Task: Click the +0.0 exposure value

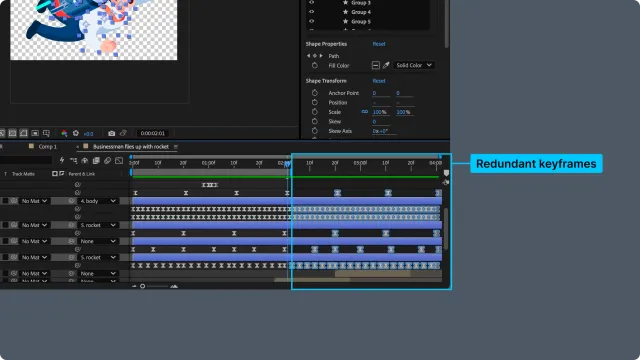Action: click(88, 133)
